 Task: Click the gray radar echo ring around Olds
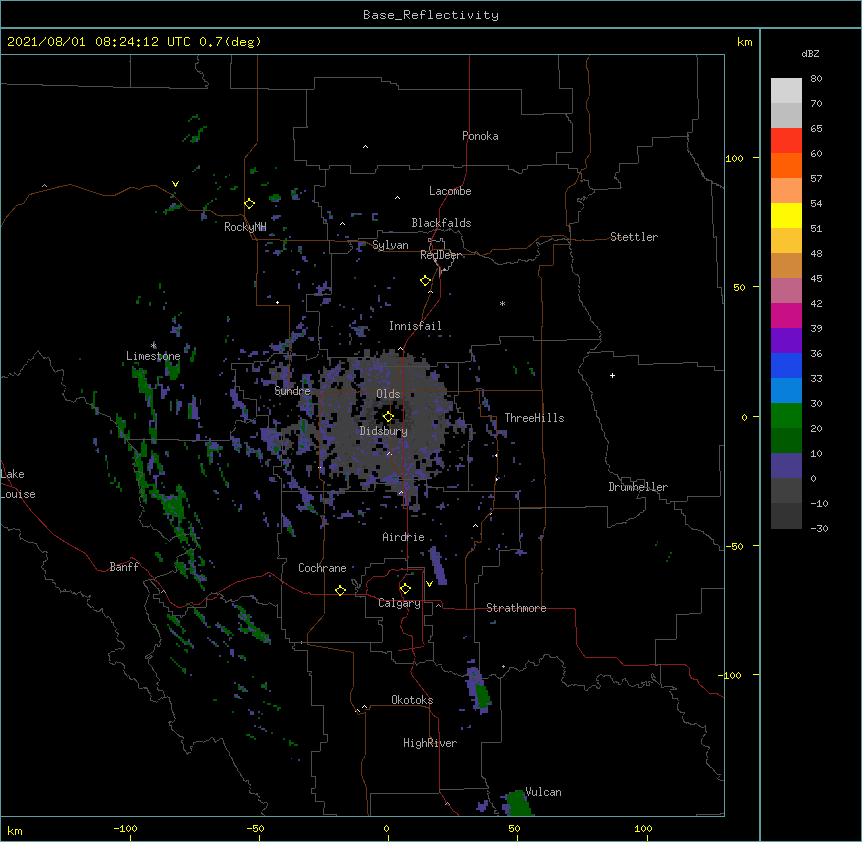pos(388,418)
